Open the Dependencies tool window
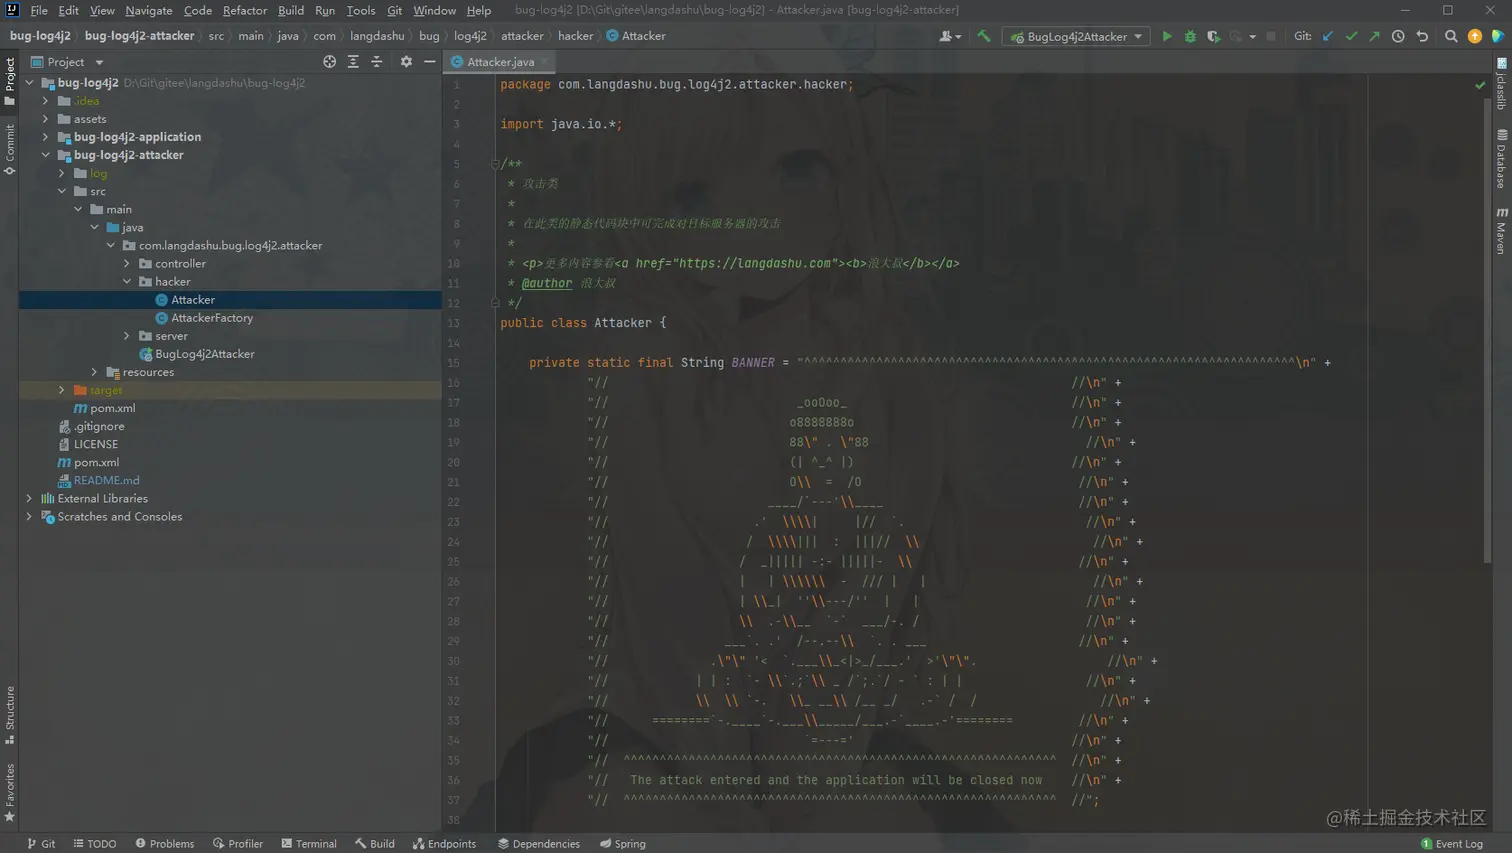This screenshot has height=853, width=1512. (539, 844)
